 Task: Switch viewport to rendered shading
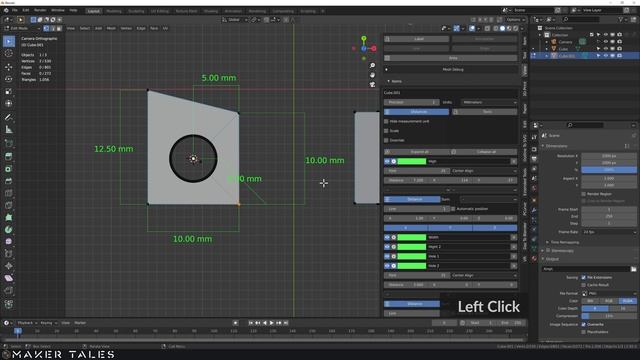pos(516,29)
